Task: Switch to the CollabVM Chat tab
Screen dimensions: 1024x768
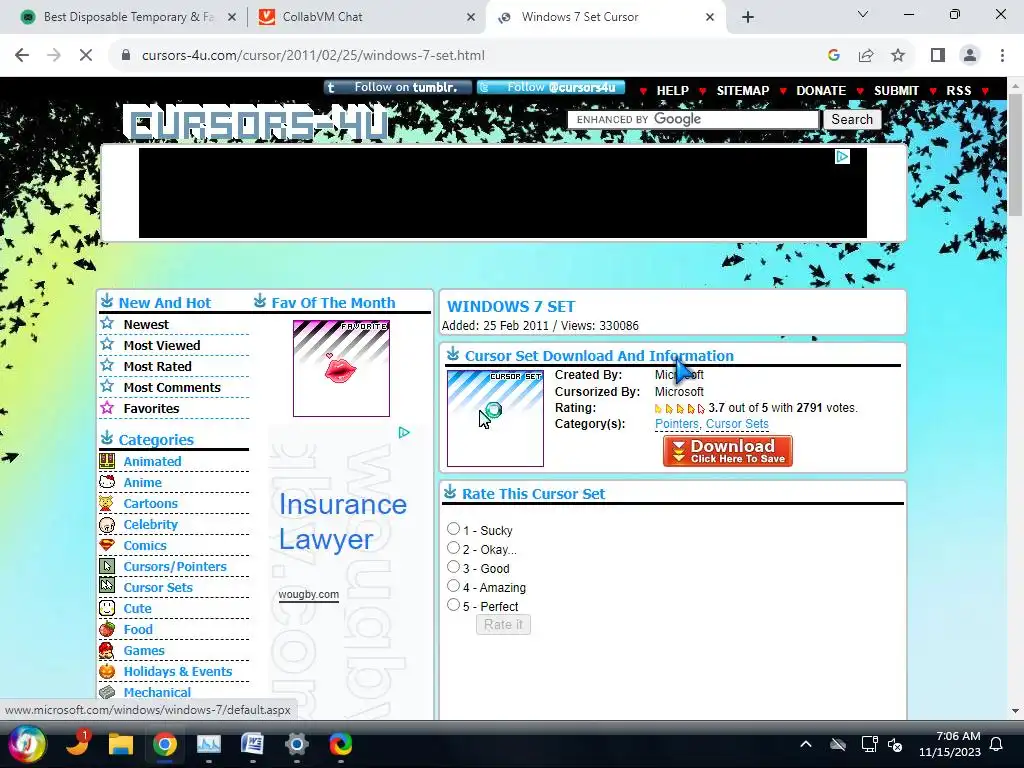Action: click(x=364, y=17)
